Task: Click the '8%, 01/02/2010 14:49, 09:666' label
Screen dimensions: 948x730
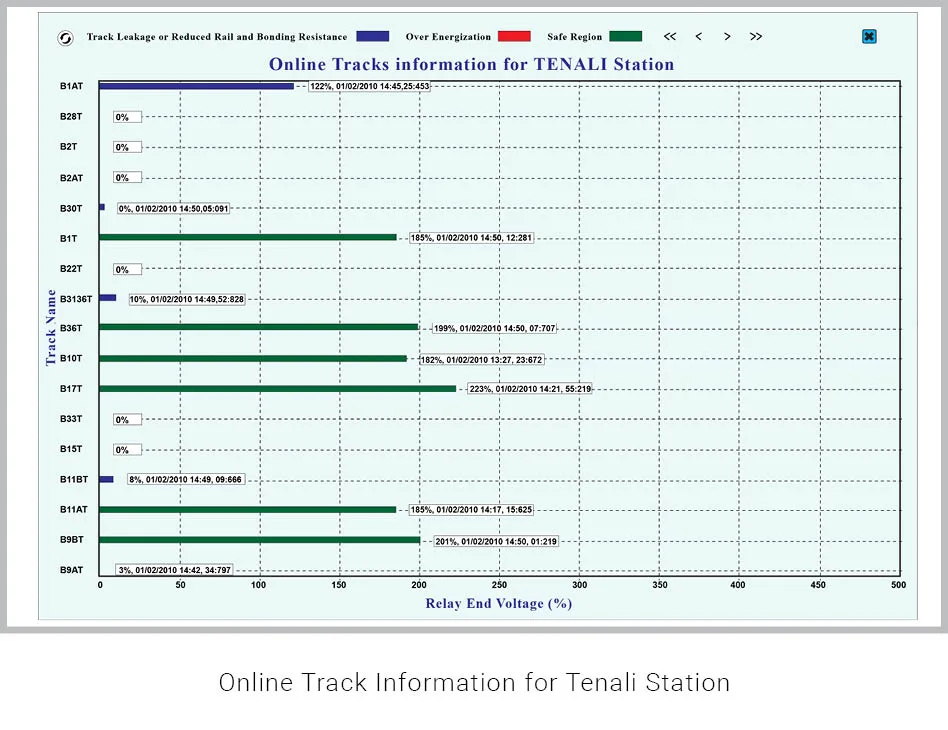Action: point(186,480)
